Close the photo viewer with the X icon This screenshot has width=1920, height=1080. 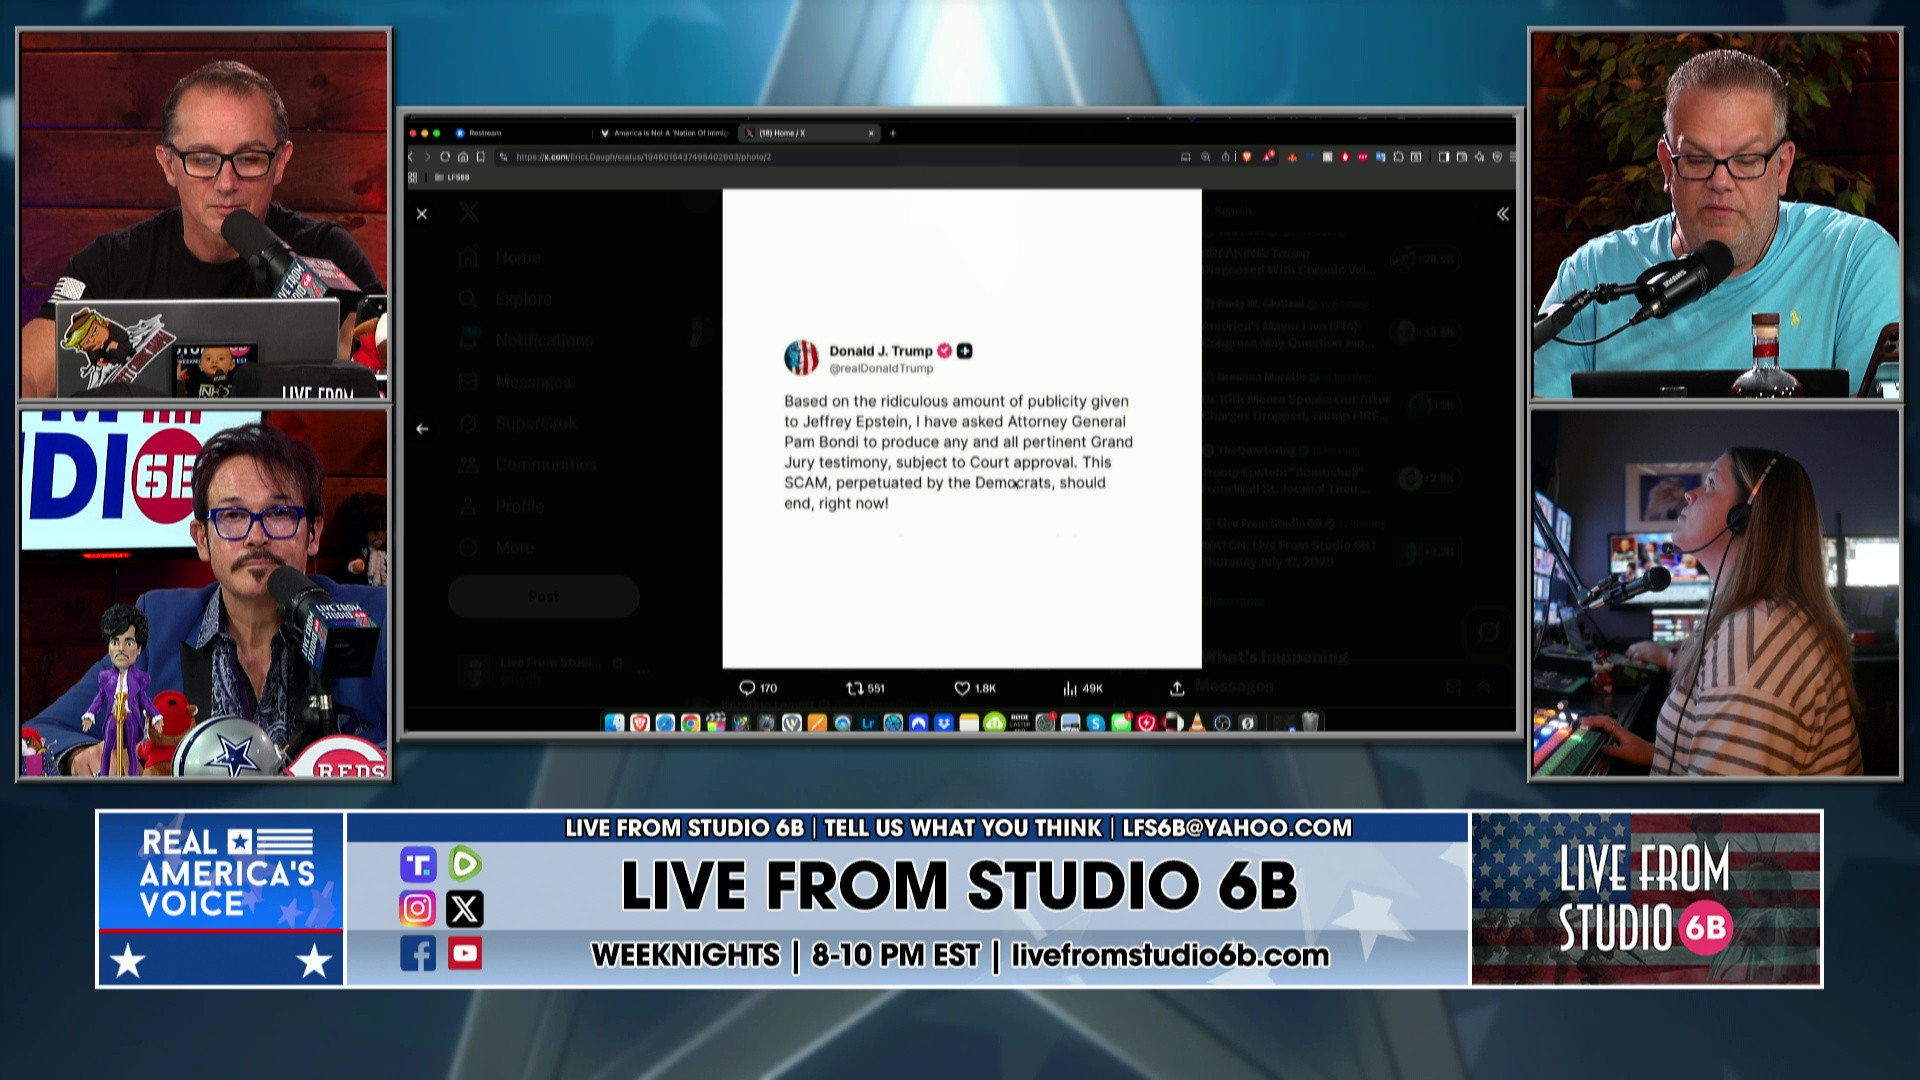point(422,214)
